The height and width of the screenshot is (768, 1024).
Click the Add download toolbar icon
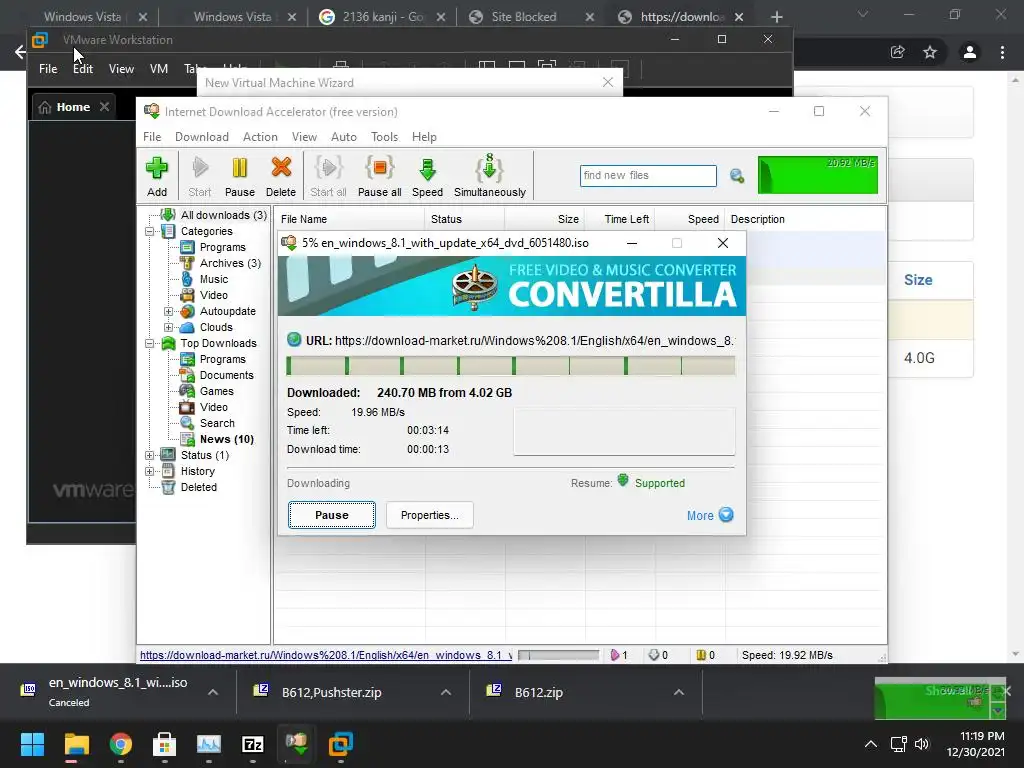point(157,175)
